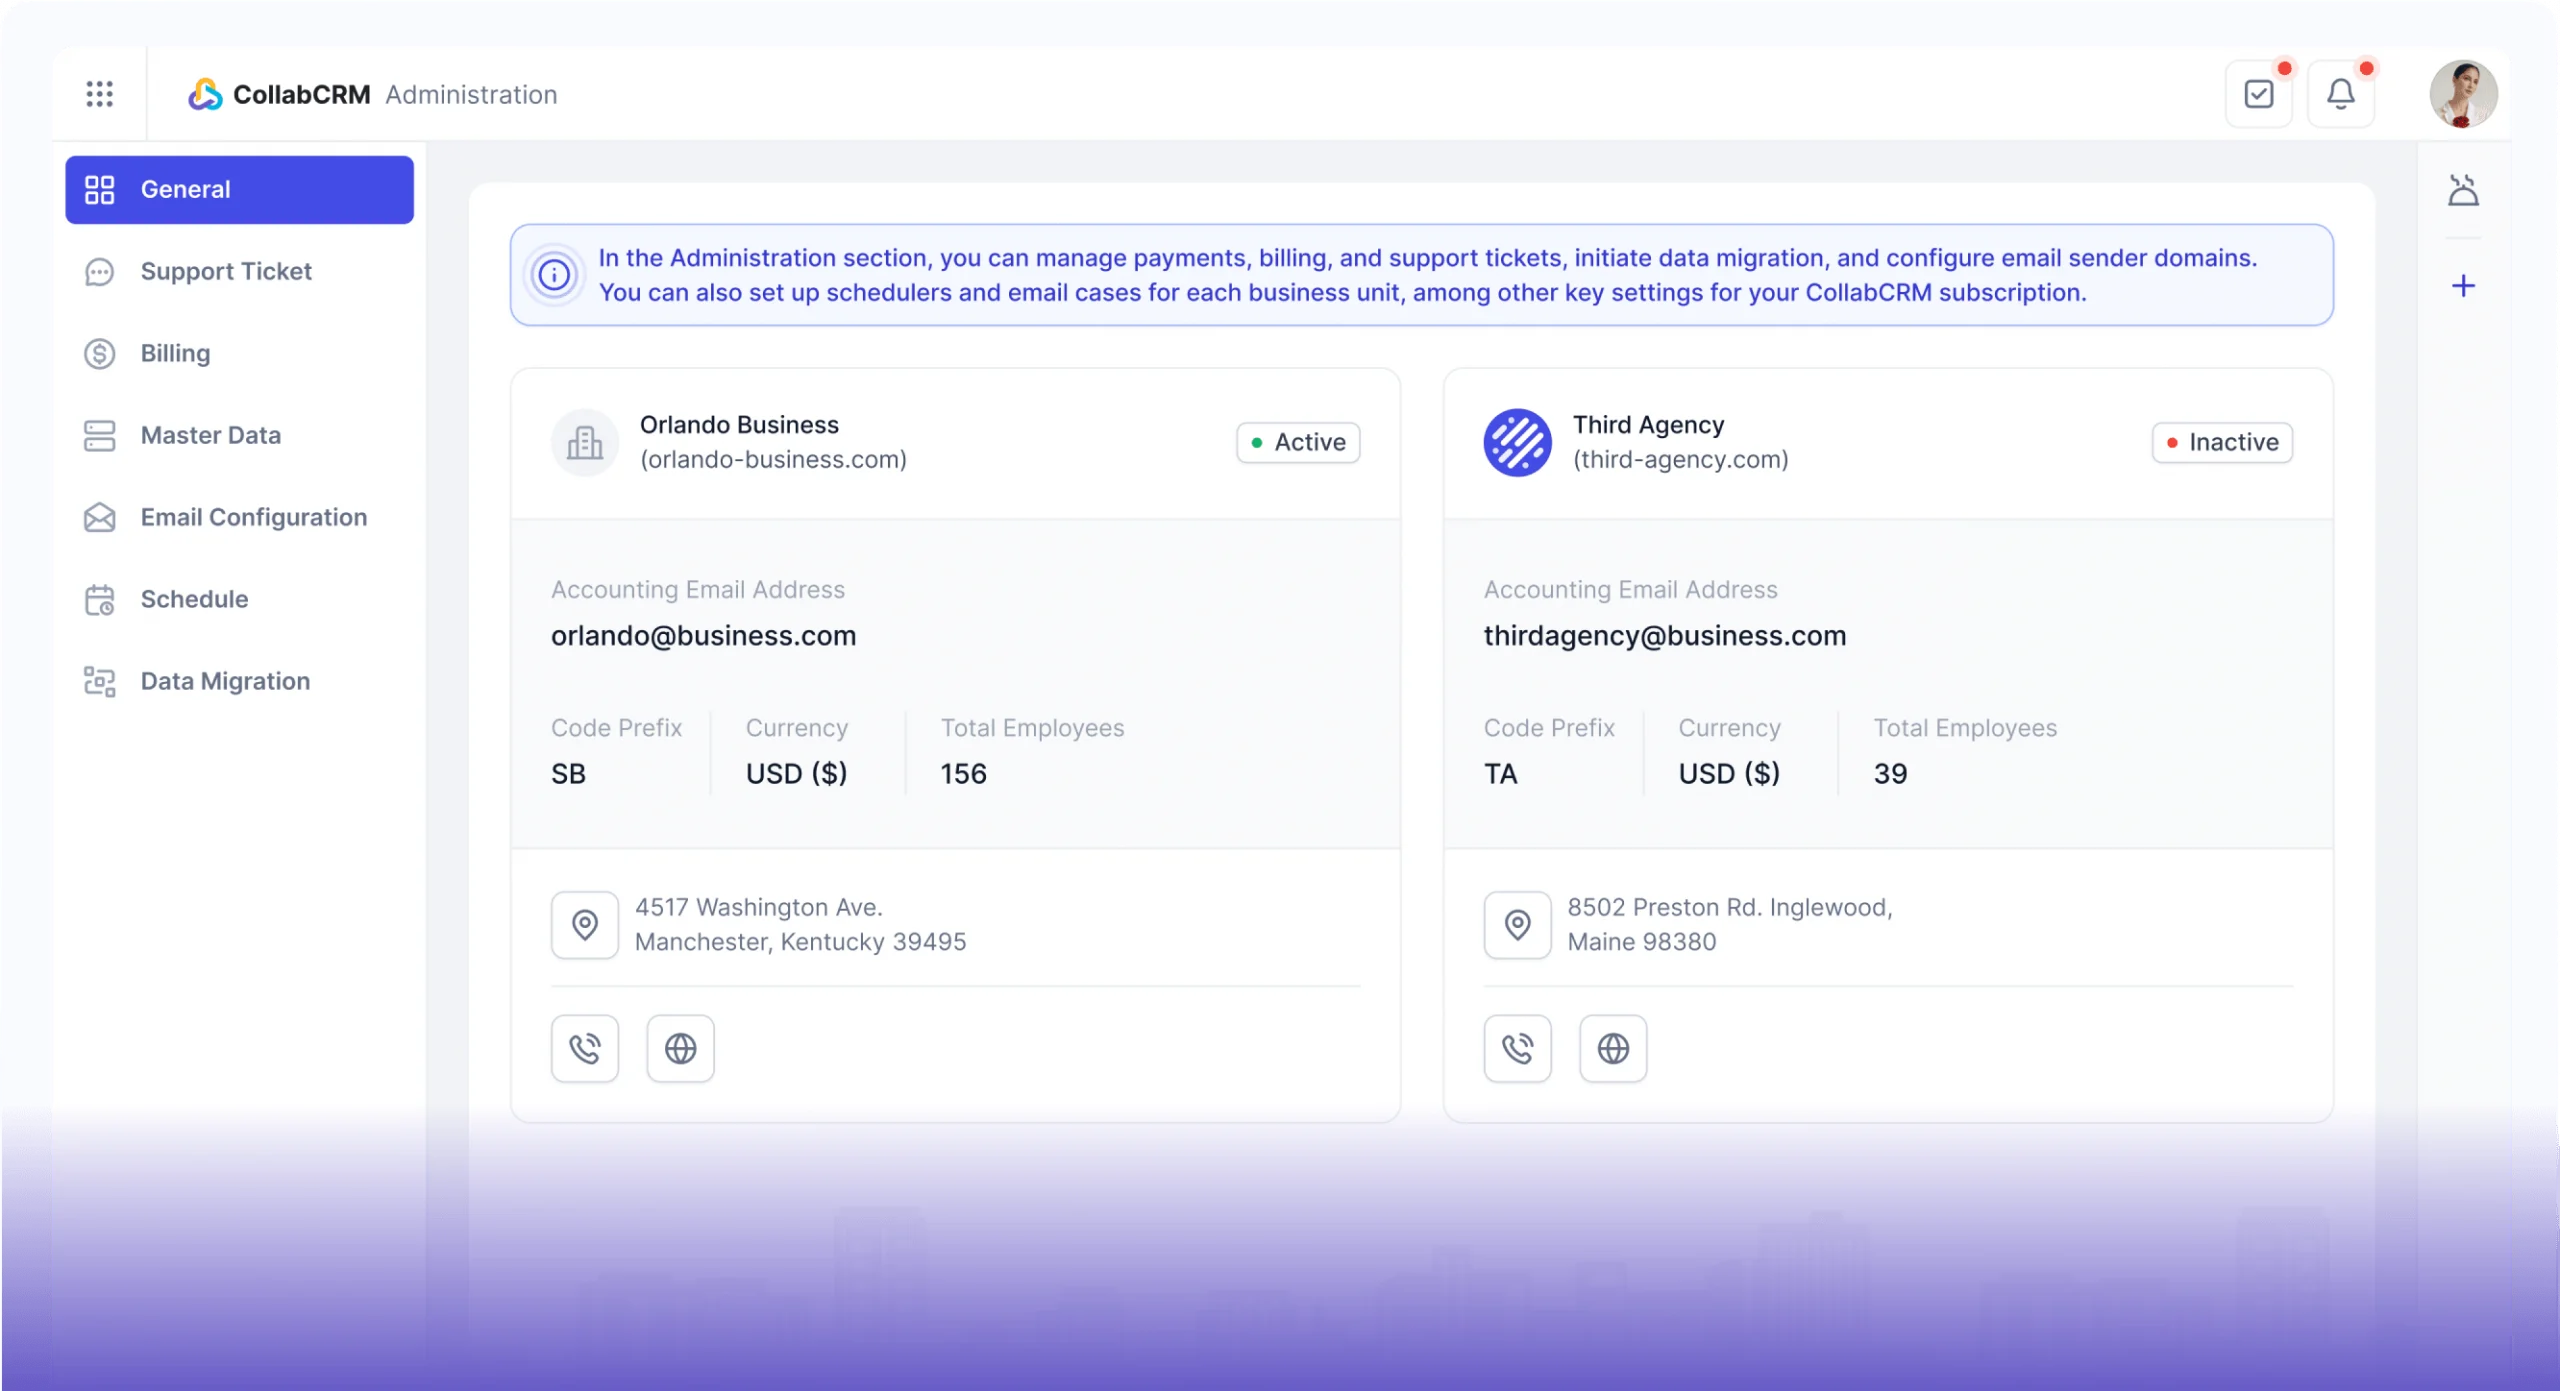Click the globe website icon on Orlando Business card
This screenshot has width=2560, height=1391.
pyautogui.click(x=680, y=1048)
